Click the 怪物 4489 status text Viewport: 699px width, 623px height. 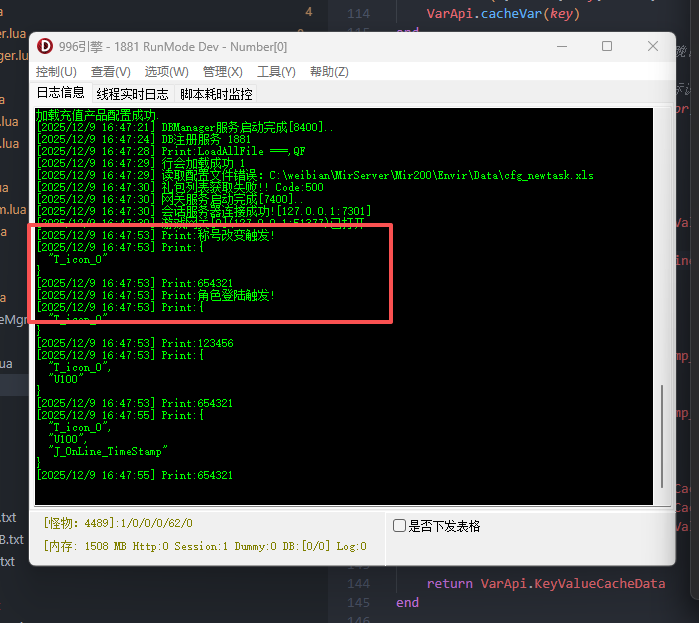(x=118, y=524)
